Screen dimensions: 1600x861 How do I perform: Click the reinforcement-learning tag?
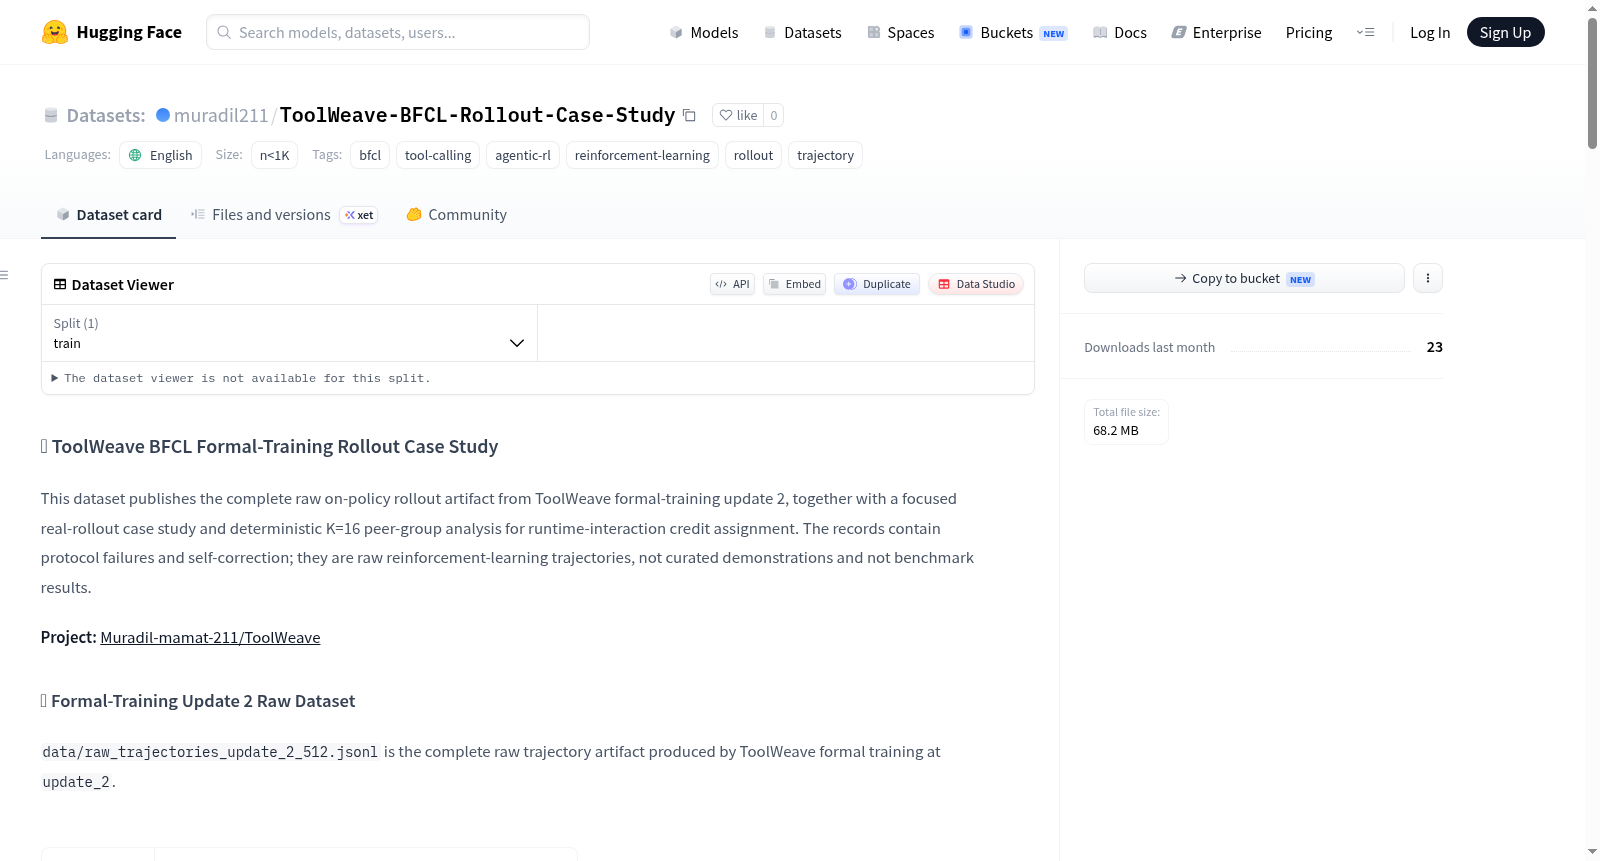[x=642, y=155]
